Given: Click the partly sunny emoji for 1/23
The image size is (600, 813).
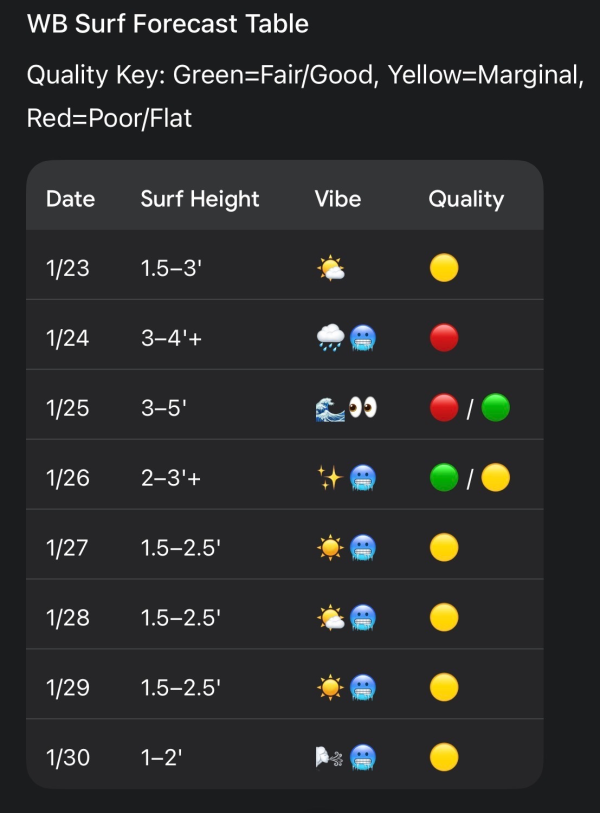Looking at the screenshot, I should pos(330,268).
